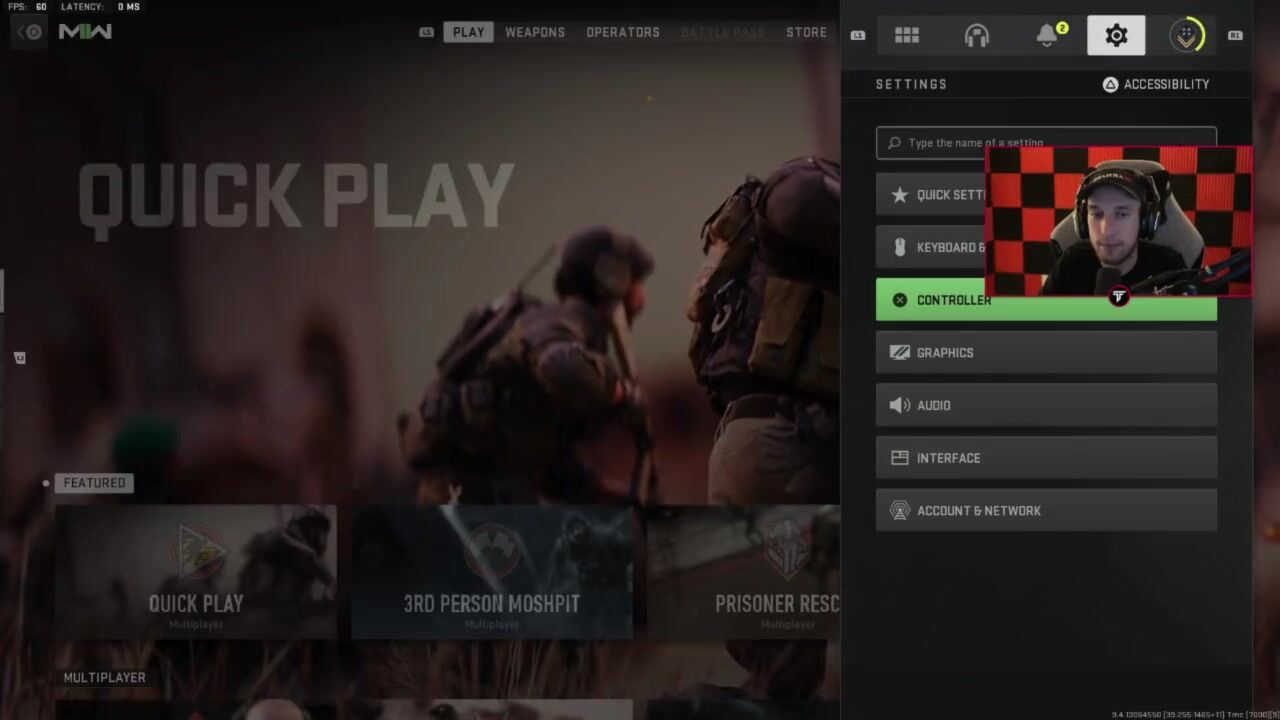Click the Account & Network icon
Viewport: 1280px width, 720px height.
click(x=899, y=511)
